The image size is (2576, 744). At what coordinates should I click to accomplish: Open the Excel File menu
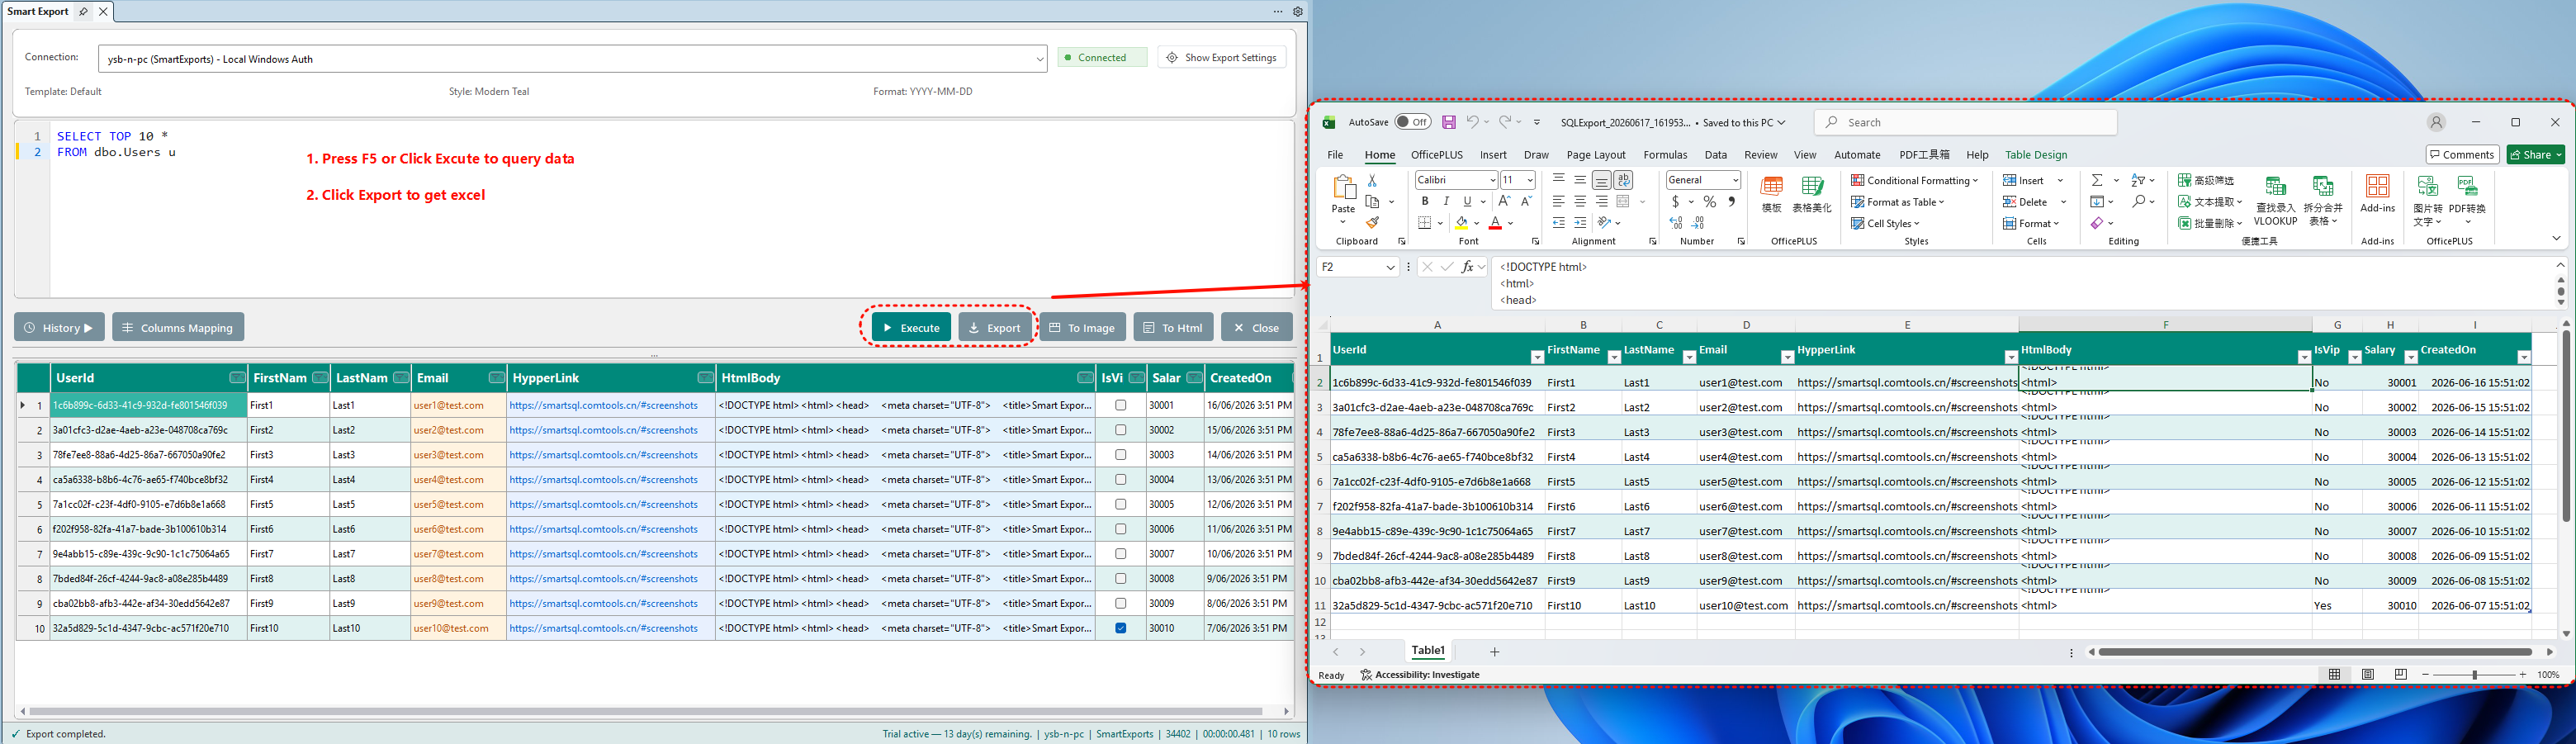pos(1335,155)
